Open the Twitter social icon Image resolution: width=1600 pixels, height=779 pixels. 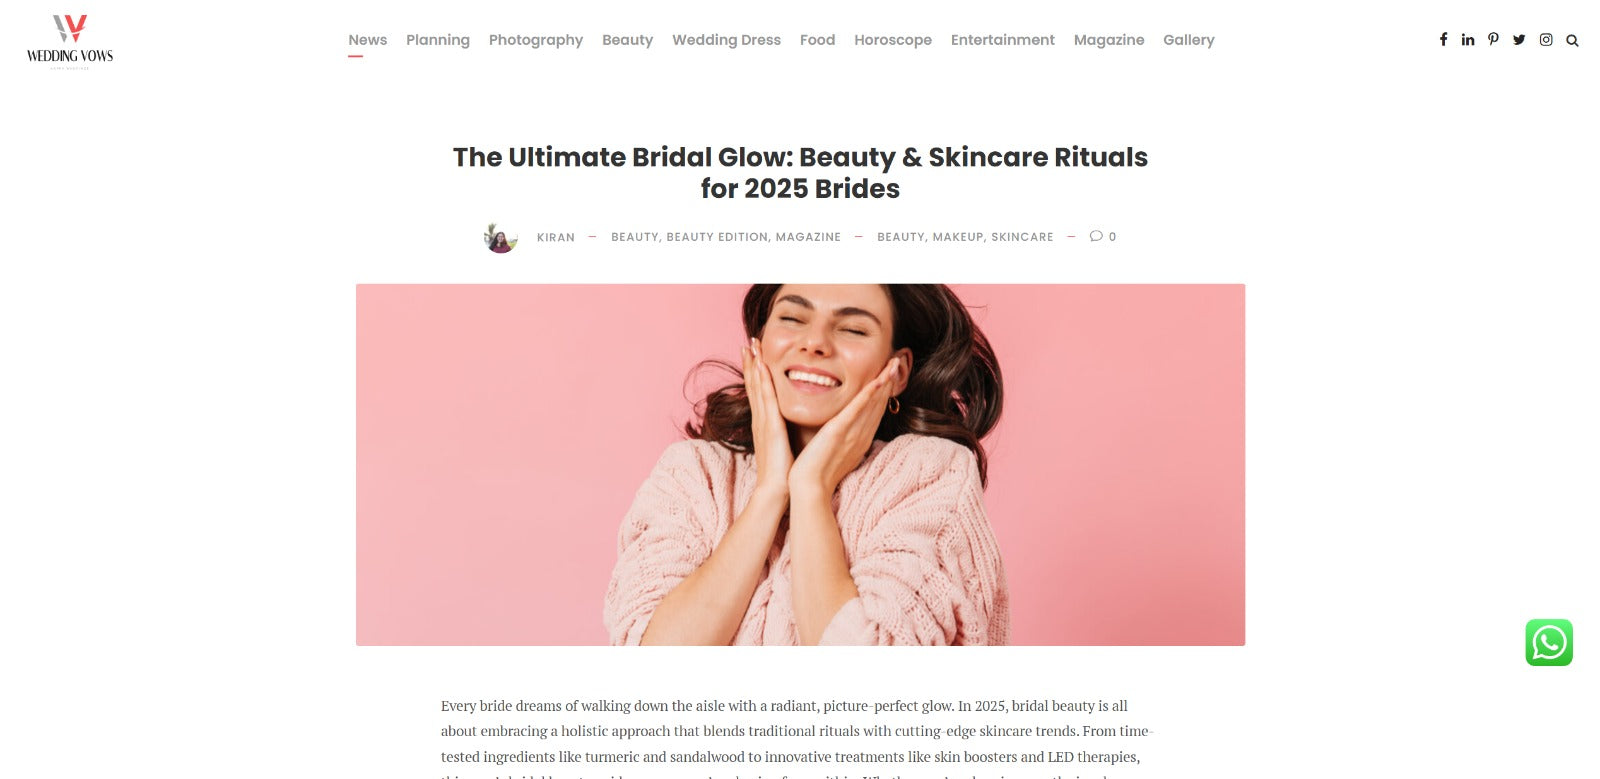coord(1519,40)
